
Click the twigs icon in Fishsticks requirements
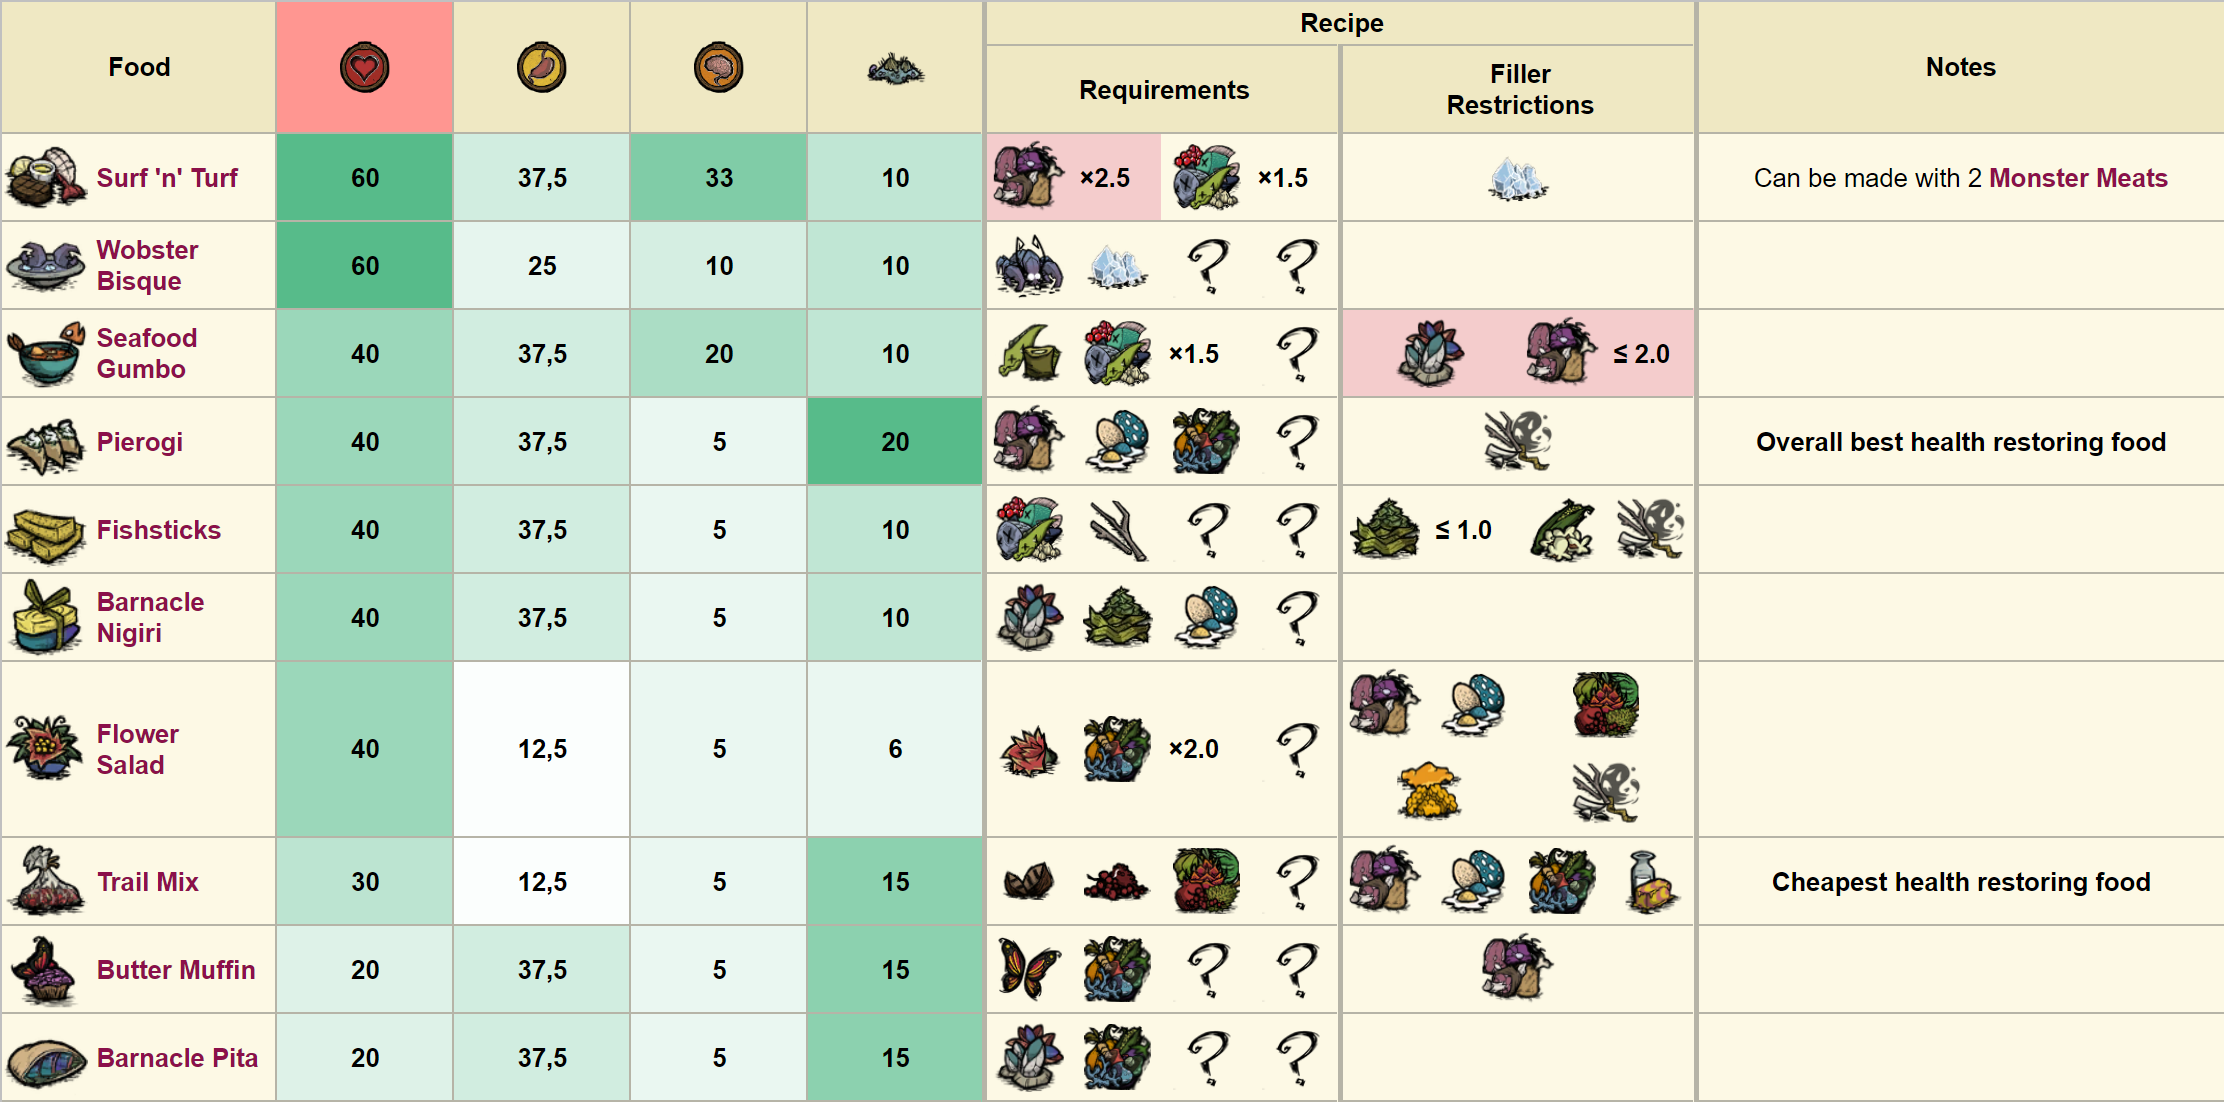[x=1117, y=530]
